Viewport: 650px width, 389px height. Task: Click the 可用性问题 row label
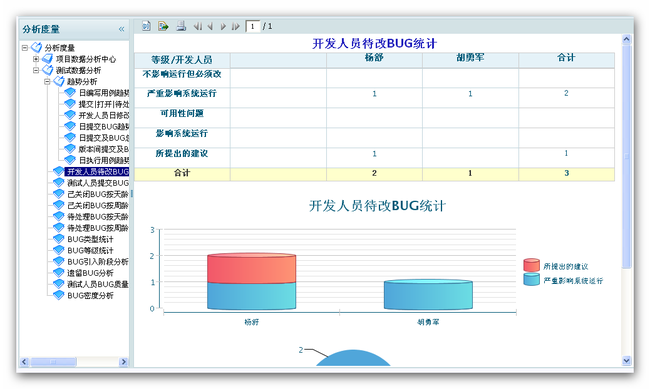(182, 113)
